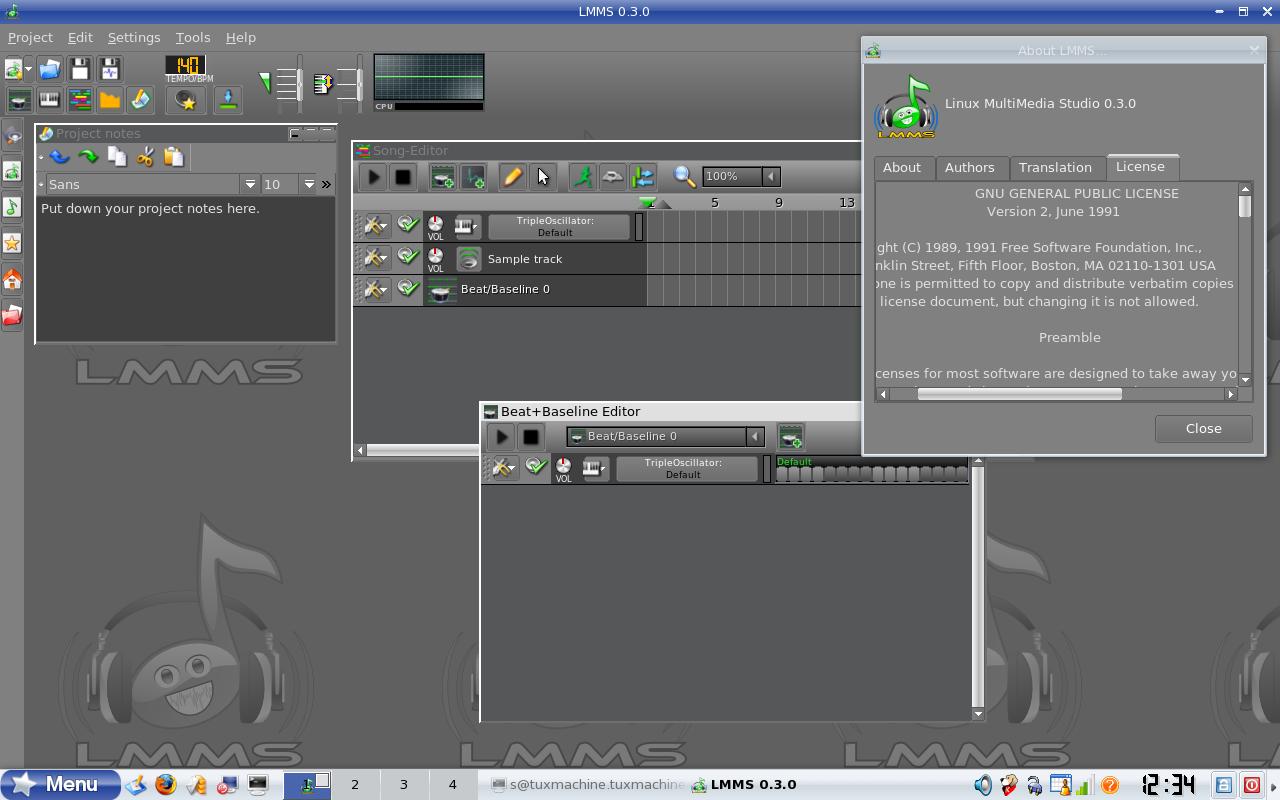Click the scissors cut icon in Project notes
Viewport: 1280px width, 800px height.
[x=145, y=157]
